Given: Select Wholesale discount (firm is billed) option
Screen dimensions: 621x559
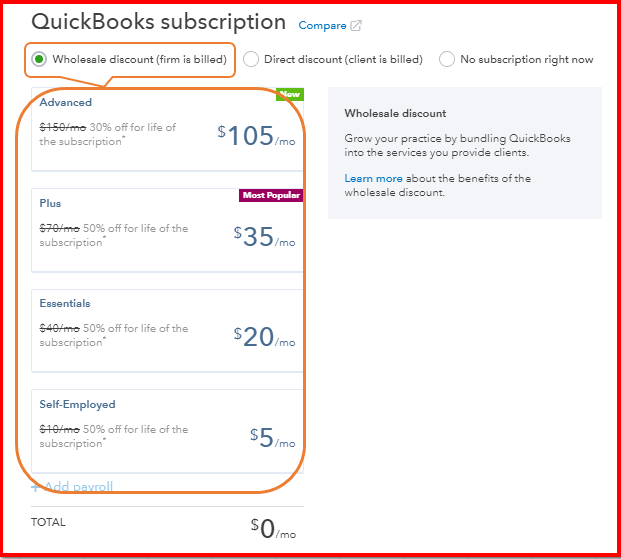Looking at the screenshot, I should pyautogui.click(x=39, y=59).
